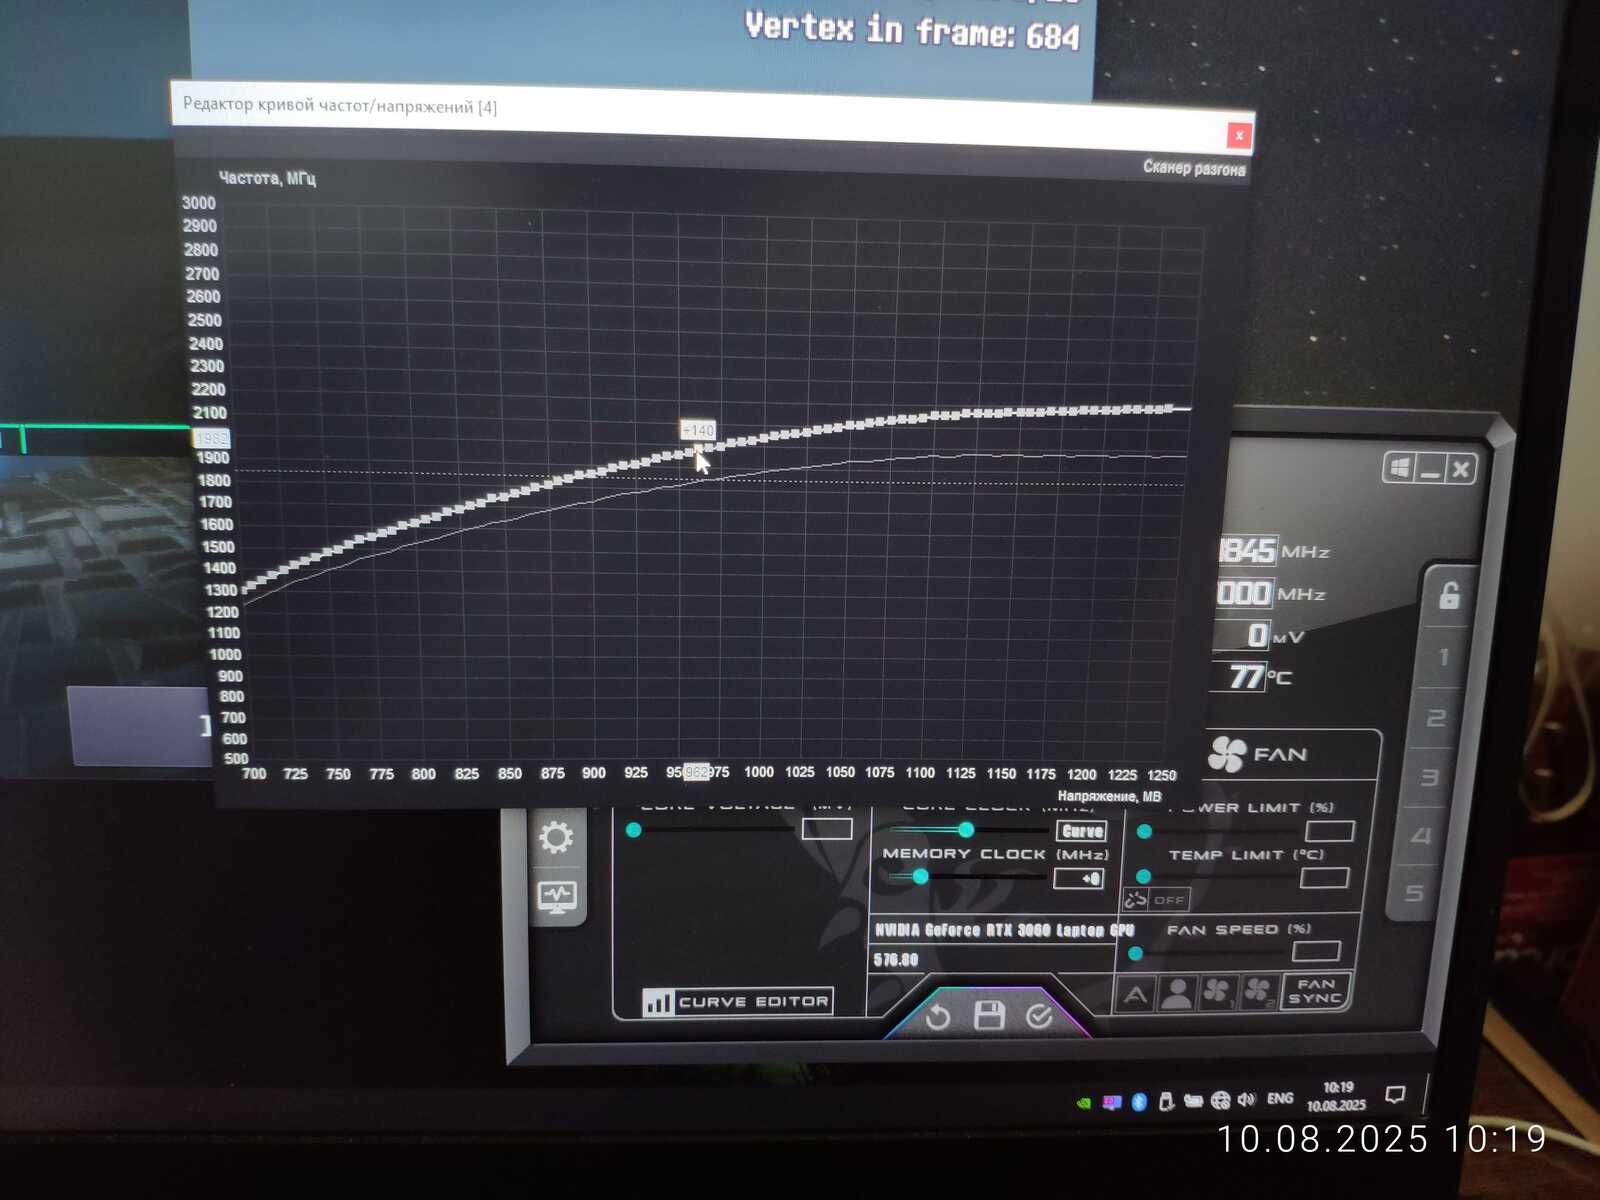Screen dimensions: 1600x1200
Task: Click the Core Clock 'Curve' value box
Action: 1082,831
